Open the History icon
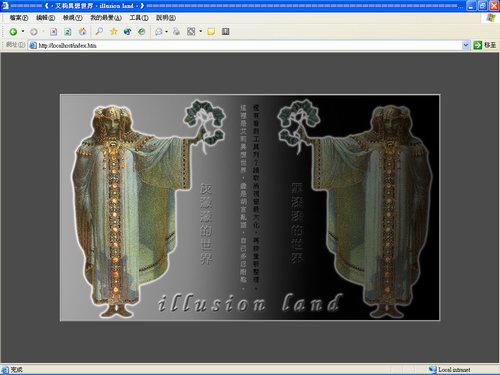Viewport: 500px width, 375px height. (142, 32)
